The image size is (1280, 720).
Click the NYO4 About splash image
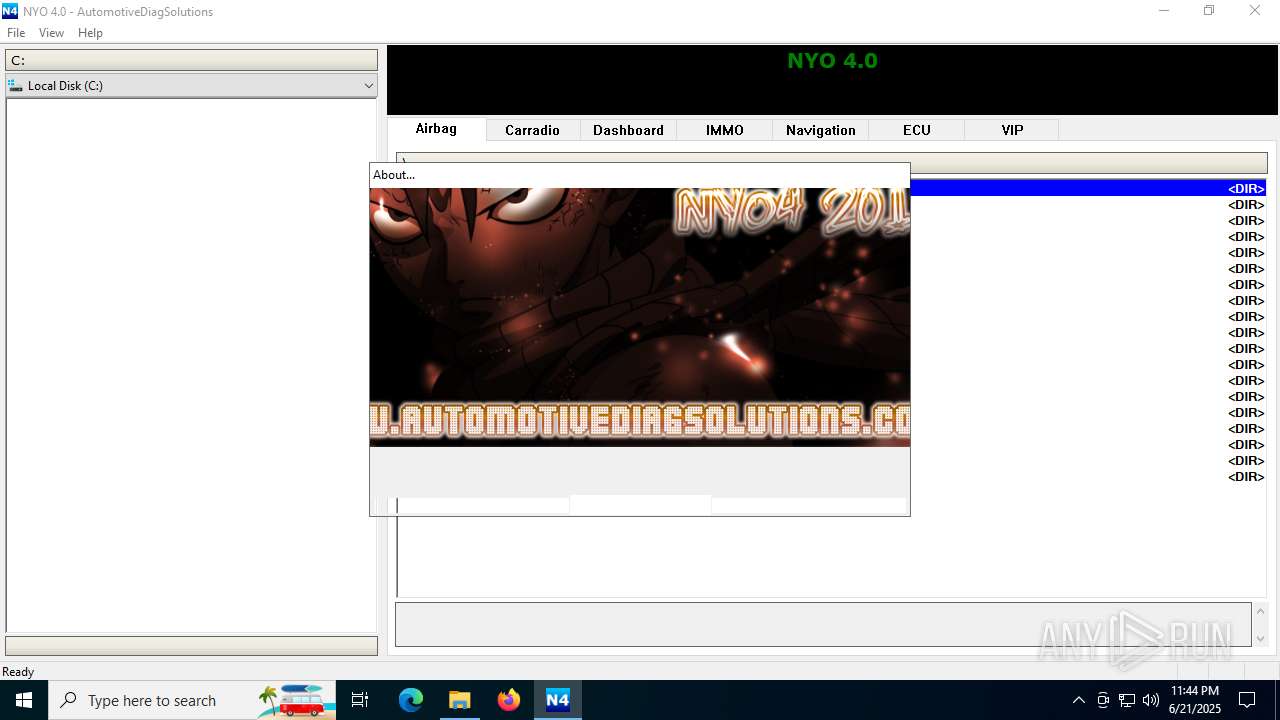pos(640,317)
